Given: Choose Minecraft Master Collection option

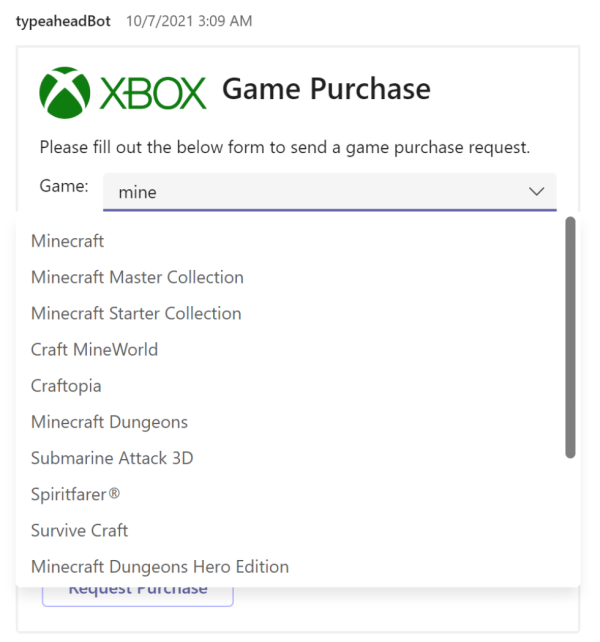Looking at the screenshot, I should [137, 277].
